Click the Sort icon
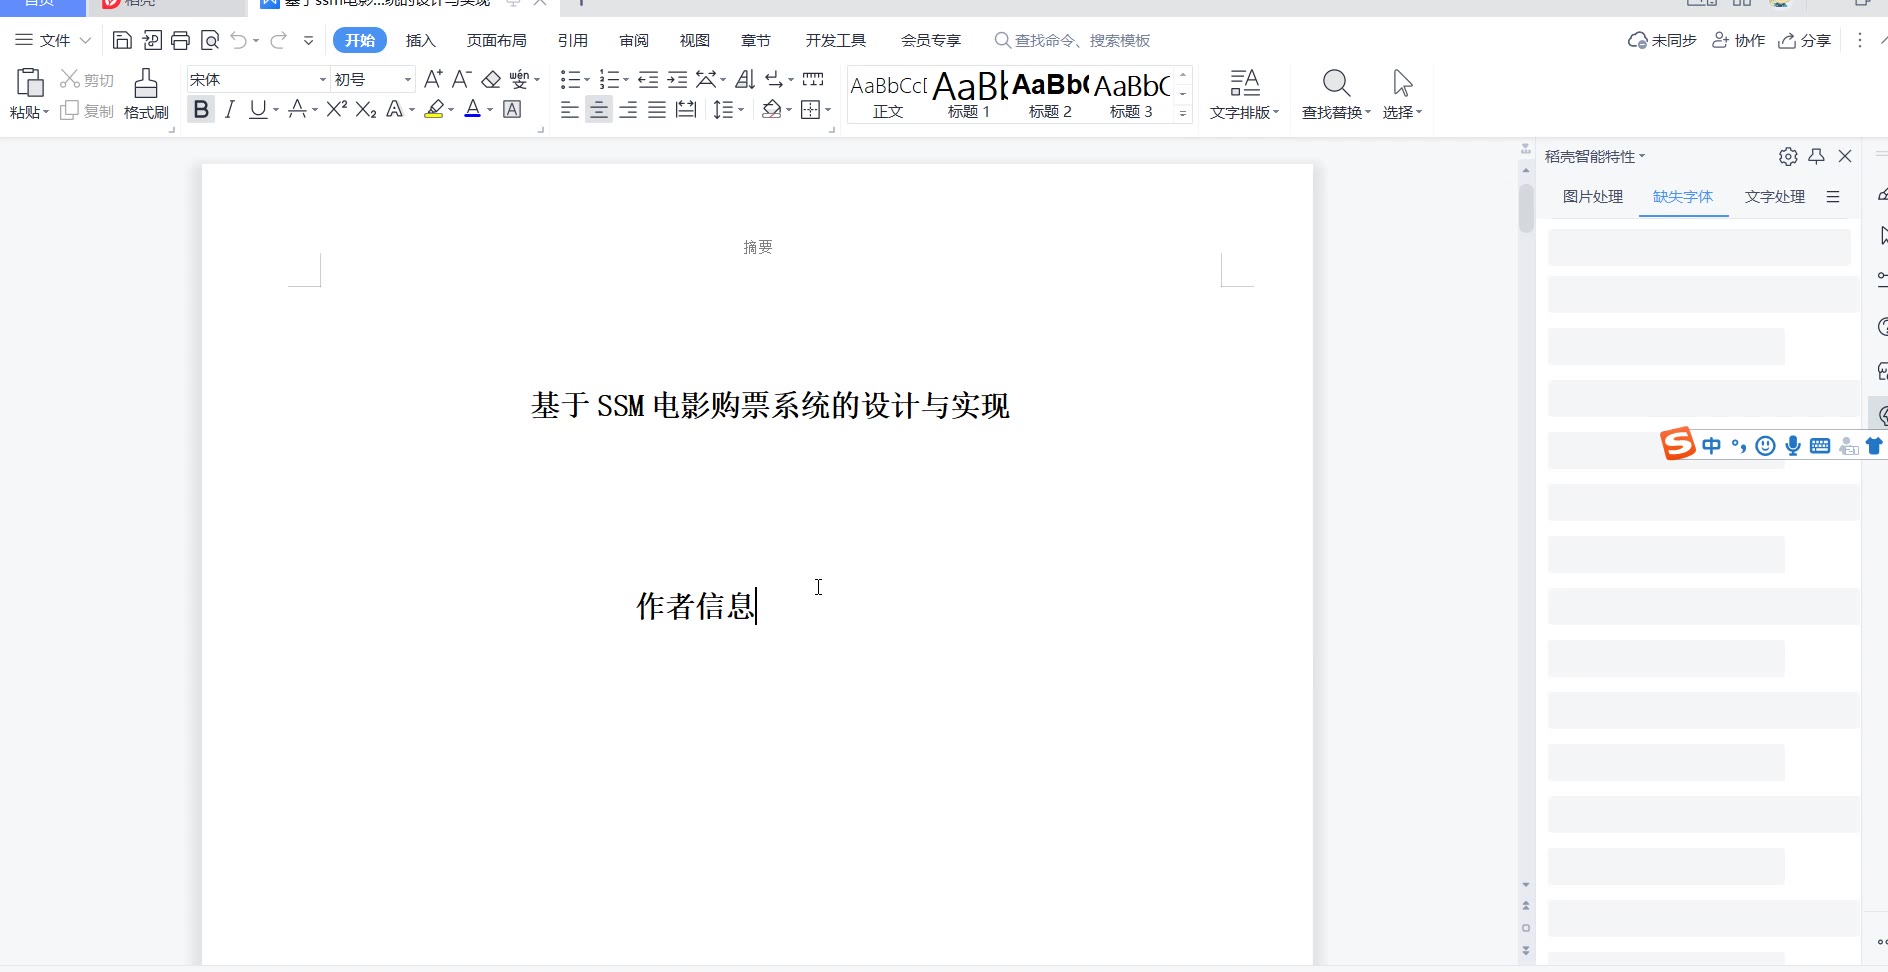Screen dimensions: 1888x972 coord(745,79)
